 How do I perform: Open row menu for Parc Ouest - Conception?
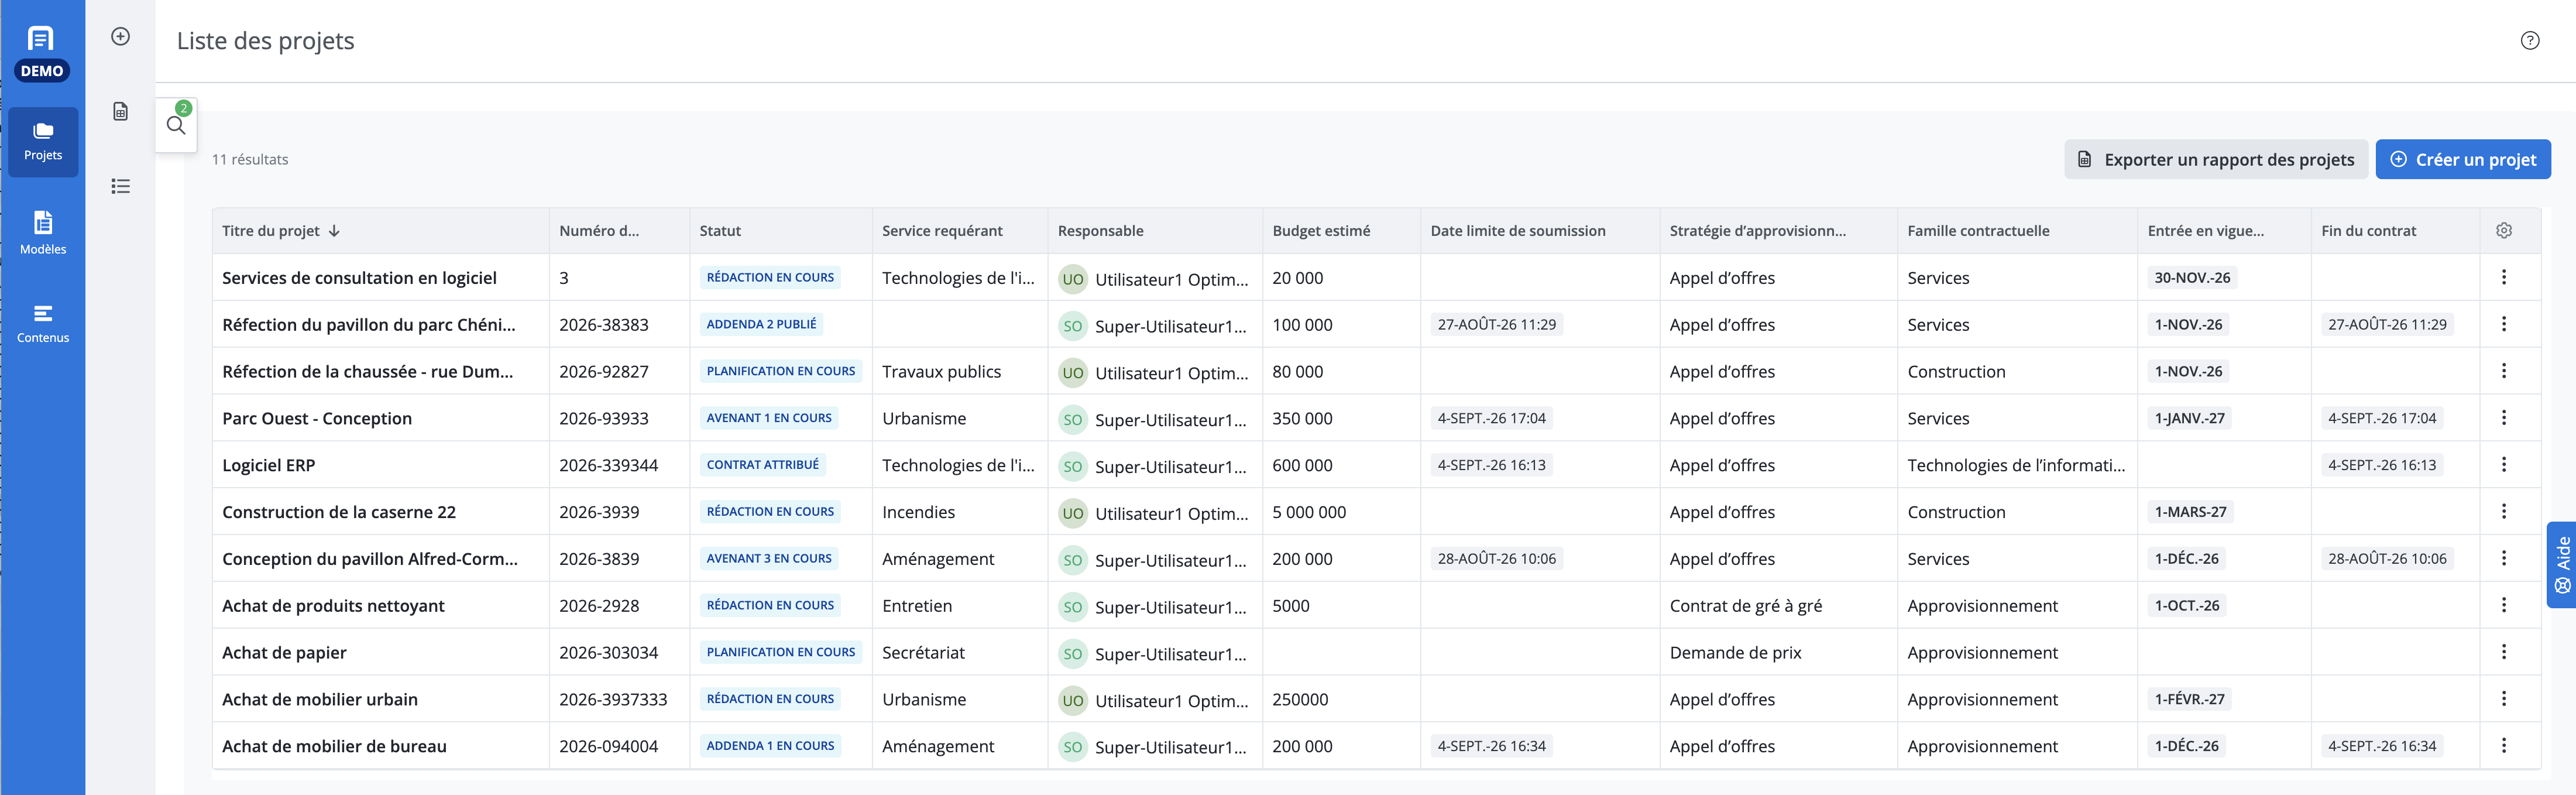2503,418
